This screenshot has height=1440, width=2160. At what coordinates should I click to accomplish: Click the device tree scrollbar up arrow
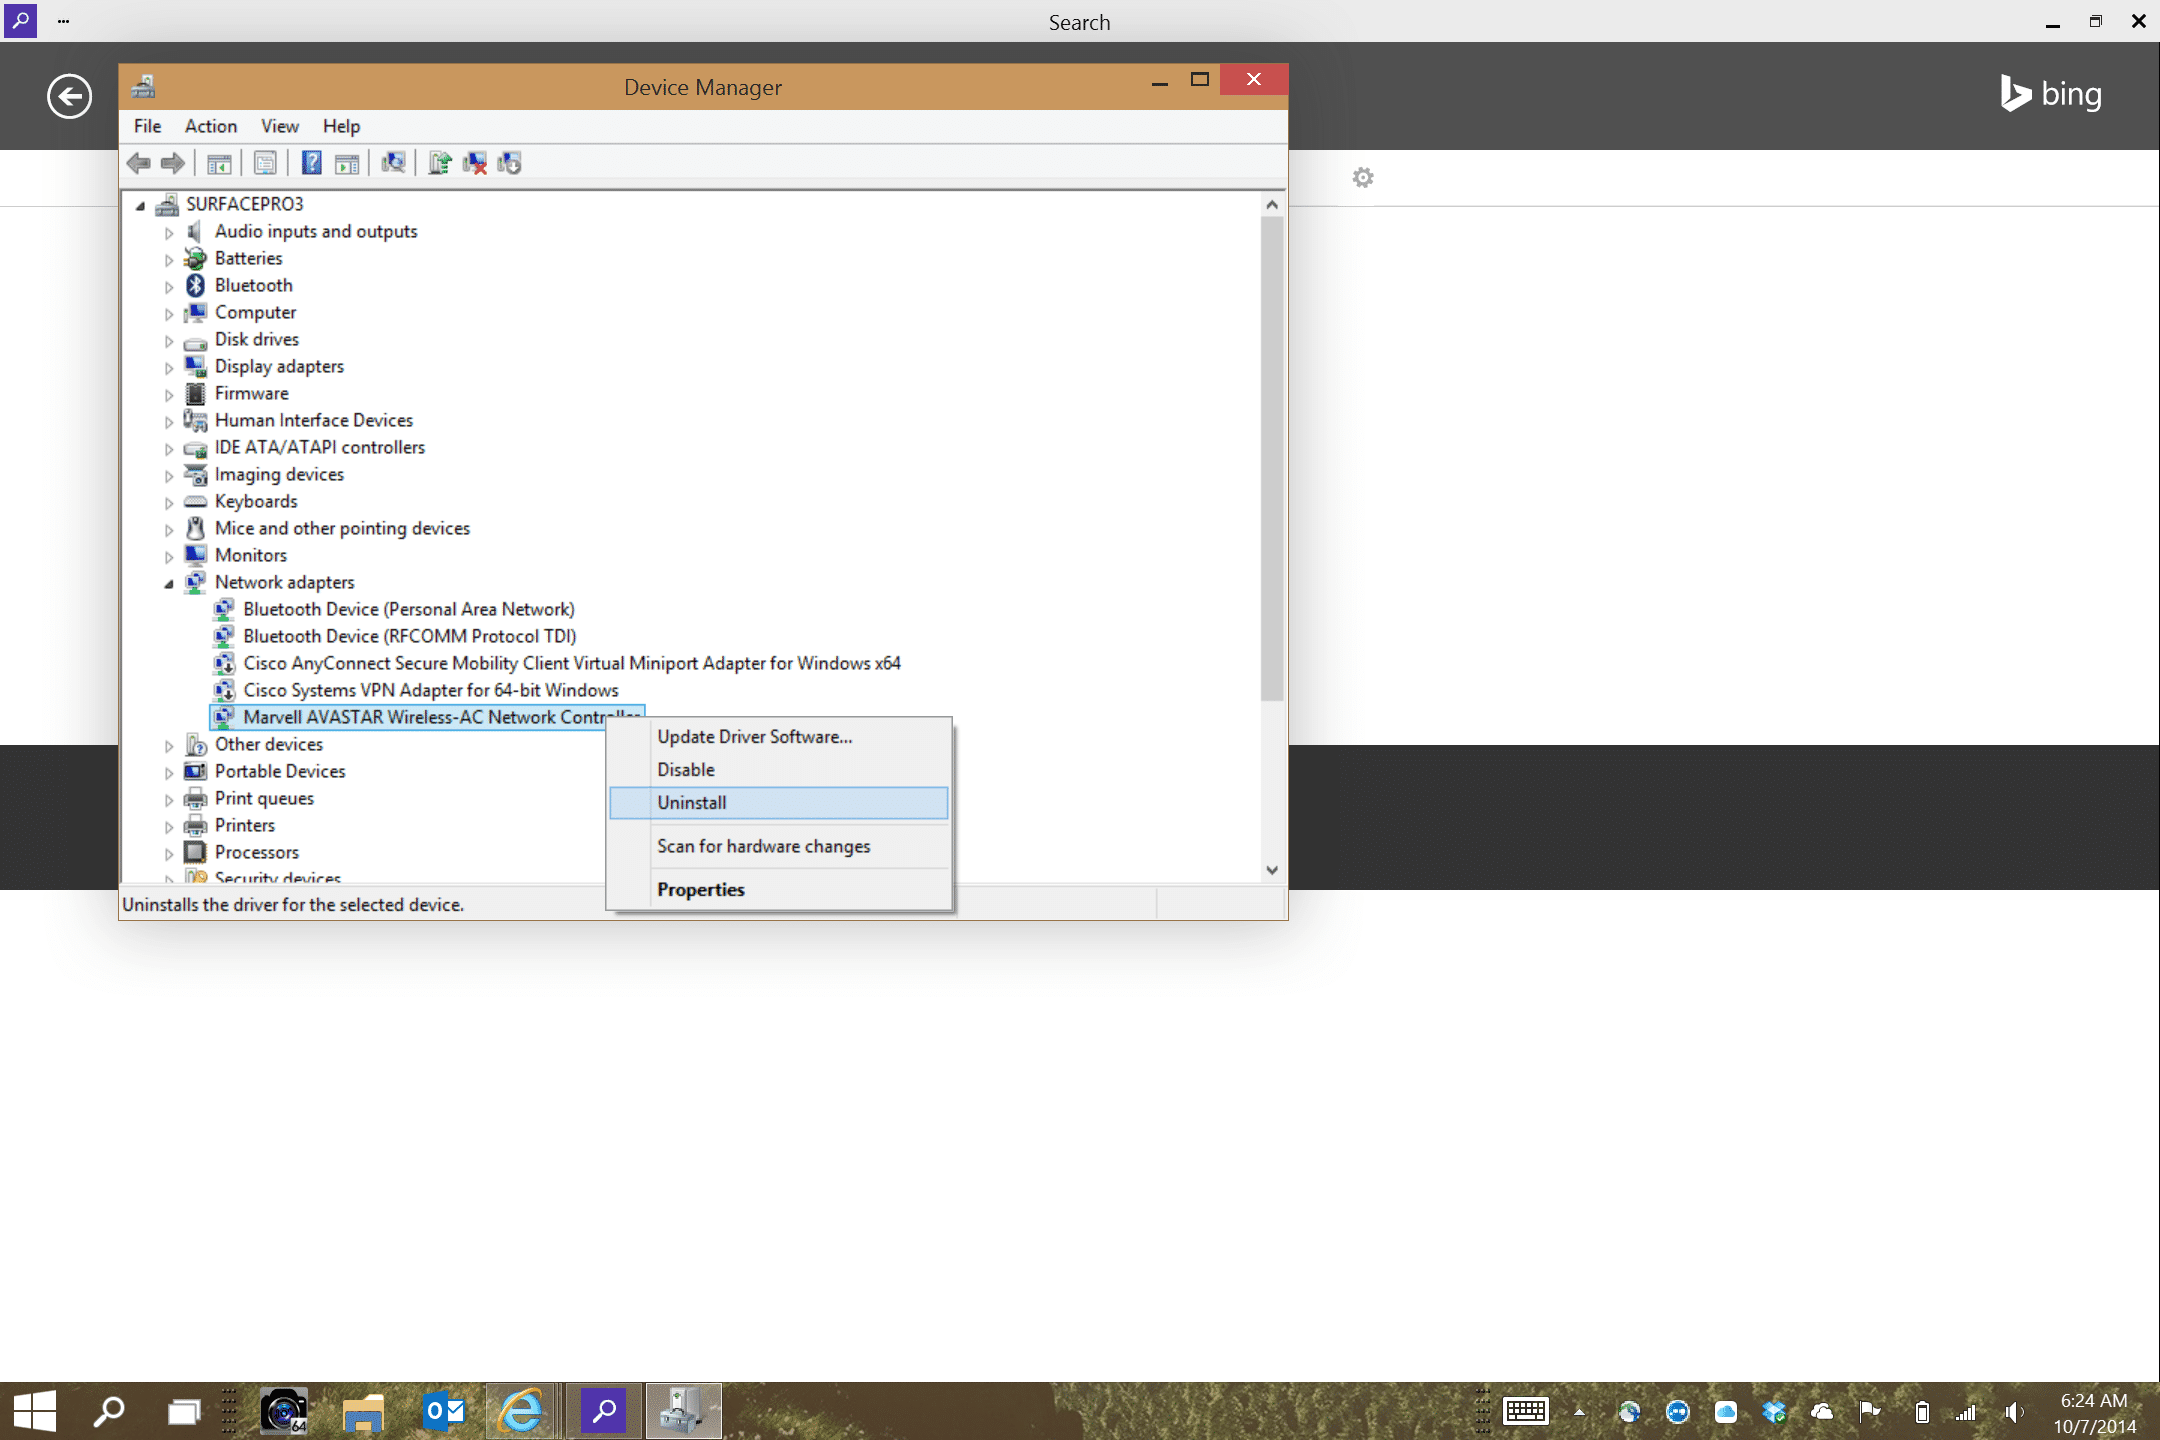pyautogui.click(x=1272, y=204)
